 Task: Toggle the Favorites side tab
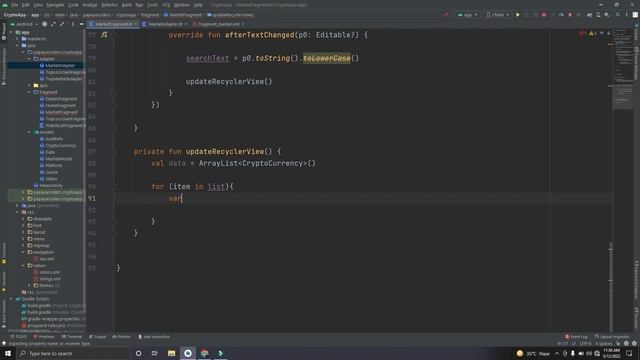click(4, 282)
